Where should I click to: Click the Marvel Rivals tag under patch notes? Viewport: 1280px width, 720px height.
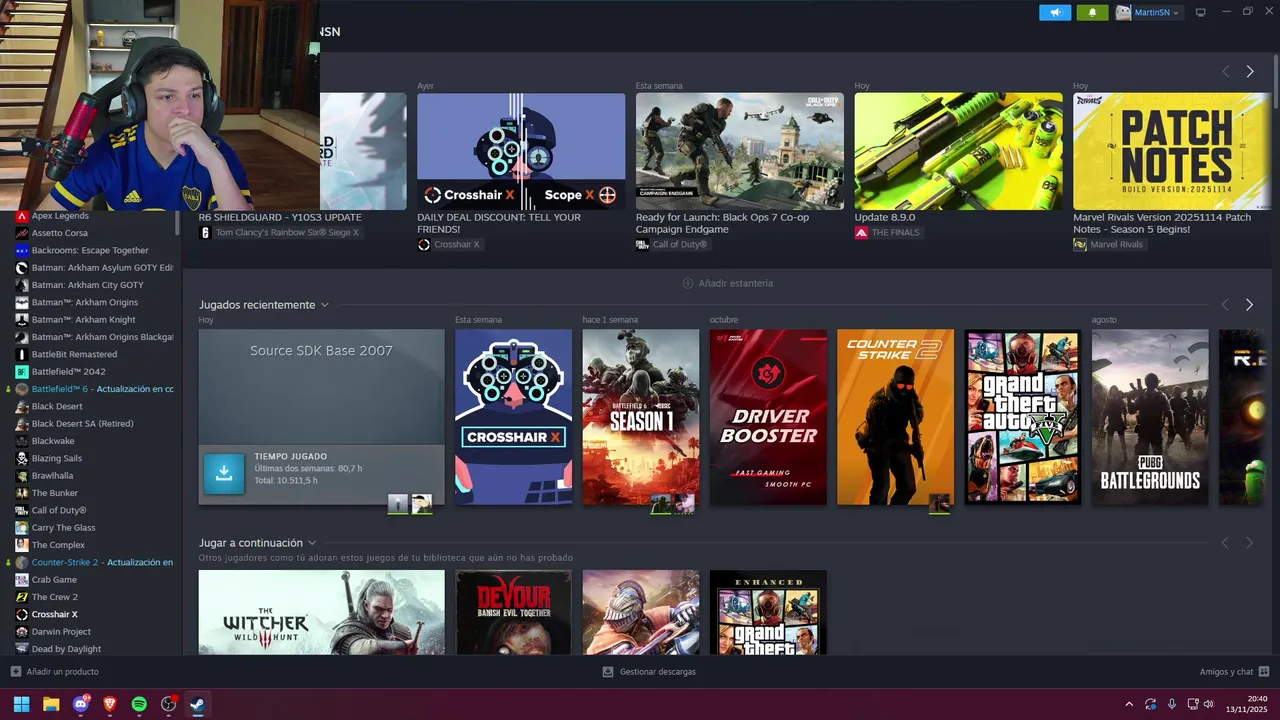click(x=1109, y=245)
